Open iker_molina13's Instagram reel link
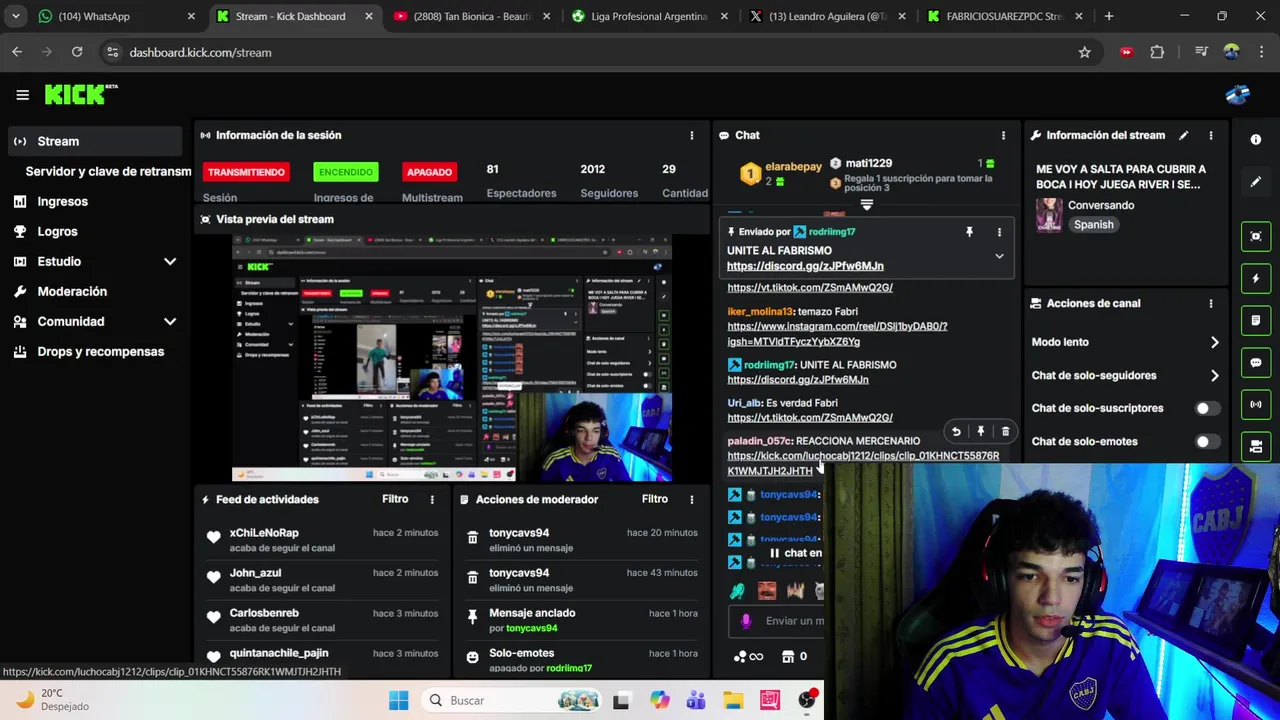The height and width of the screenshot is (720, 1280). (837, 334)
